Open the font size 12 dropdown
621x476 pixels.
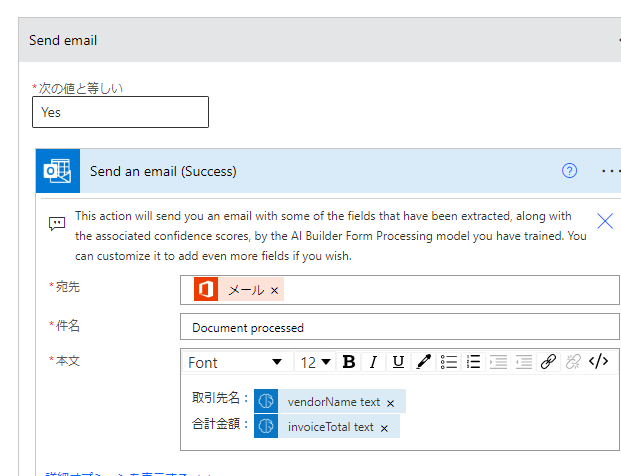tap(316, 362)
